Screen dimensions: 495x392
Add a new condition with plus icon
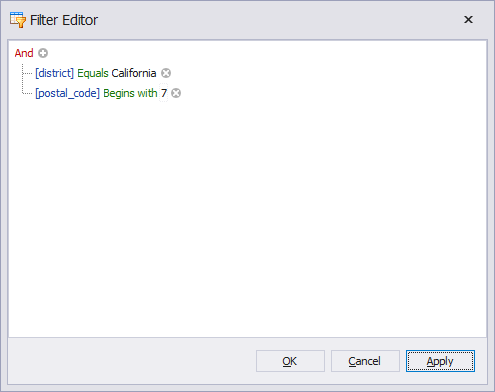point(43,53)
